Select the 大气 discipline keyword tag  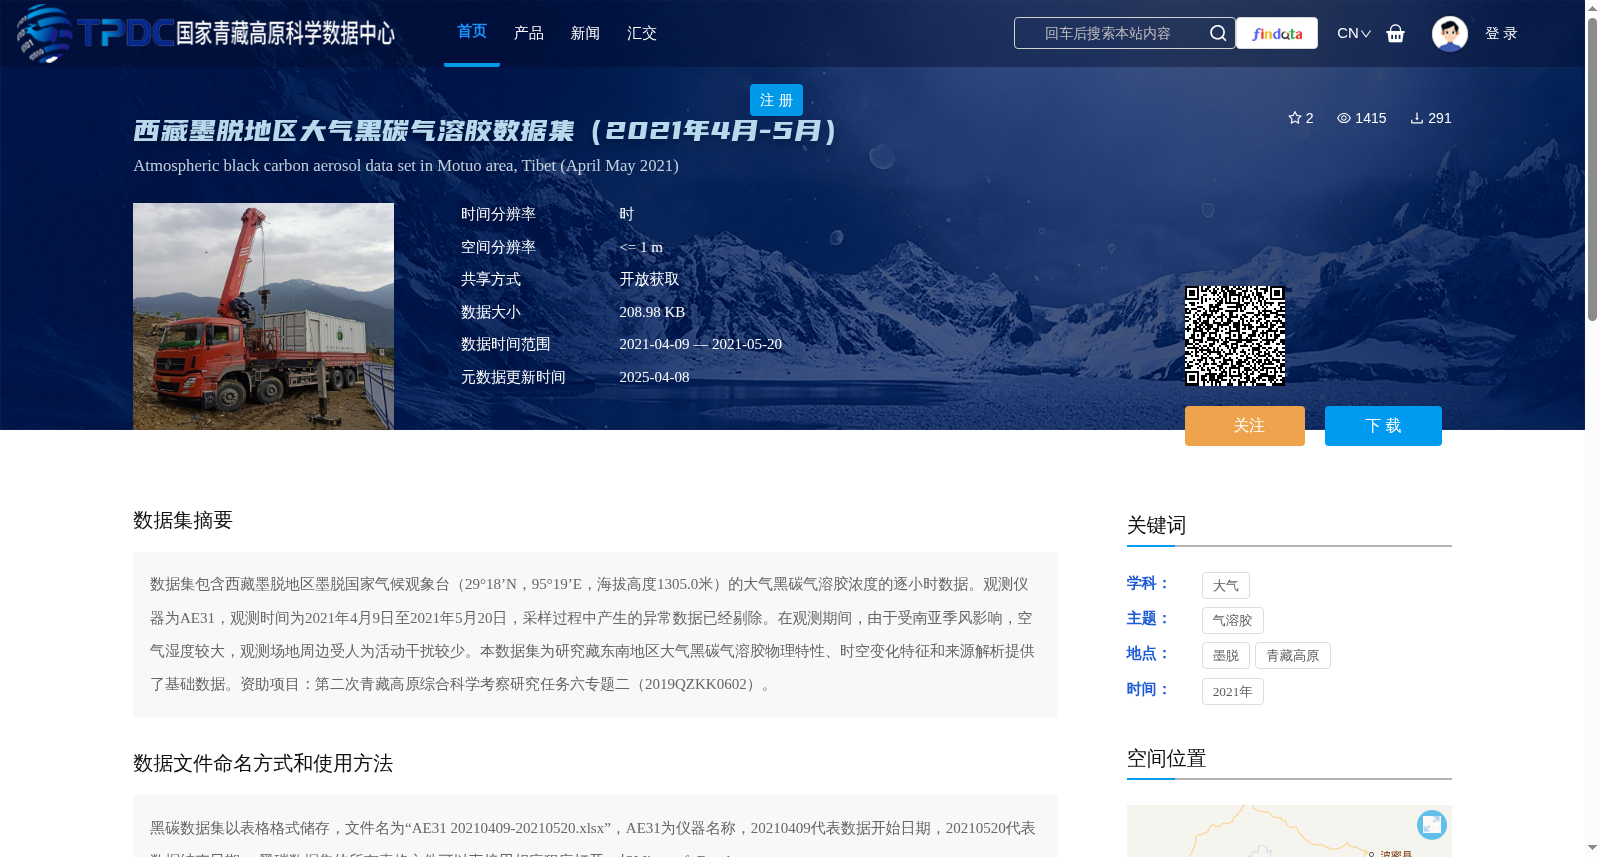point(1226,586)
